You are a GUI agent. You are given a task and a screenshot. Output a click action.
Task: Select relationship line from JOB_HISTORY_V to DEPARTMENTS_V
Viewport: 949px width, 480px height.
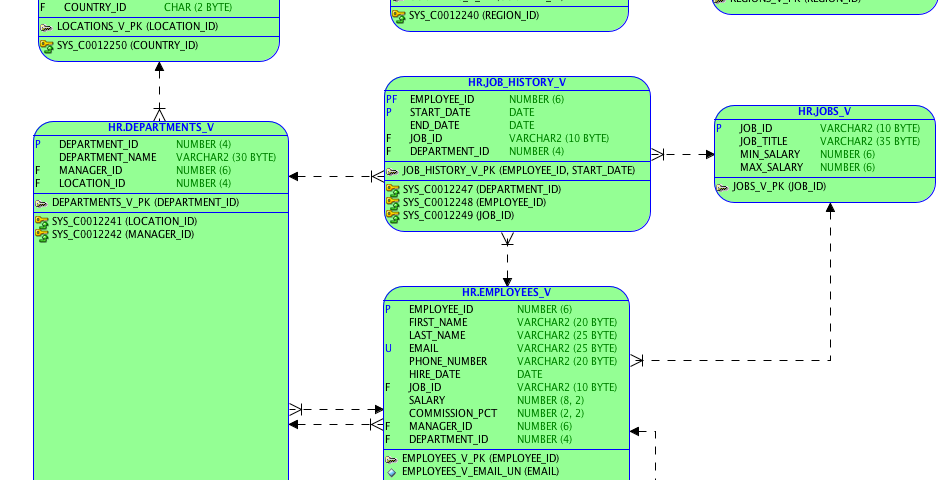point(337,177)
